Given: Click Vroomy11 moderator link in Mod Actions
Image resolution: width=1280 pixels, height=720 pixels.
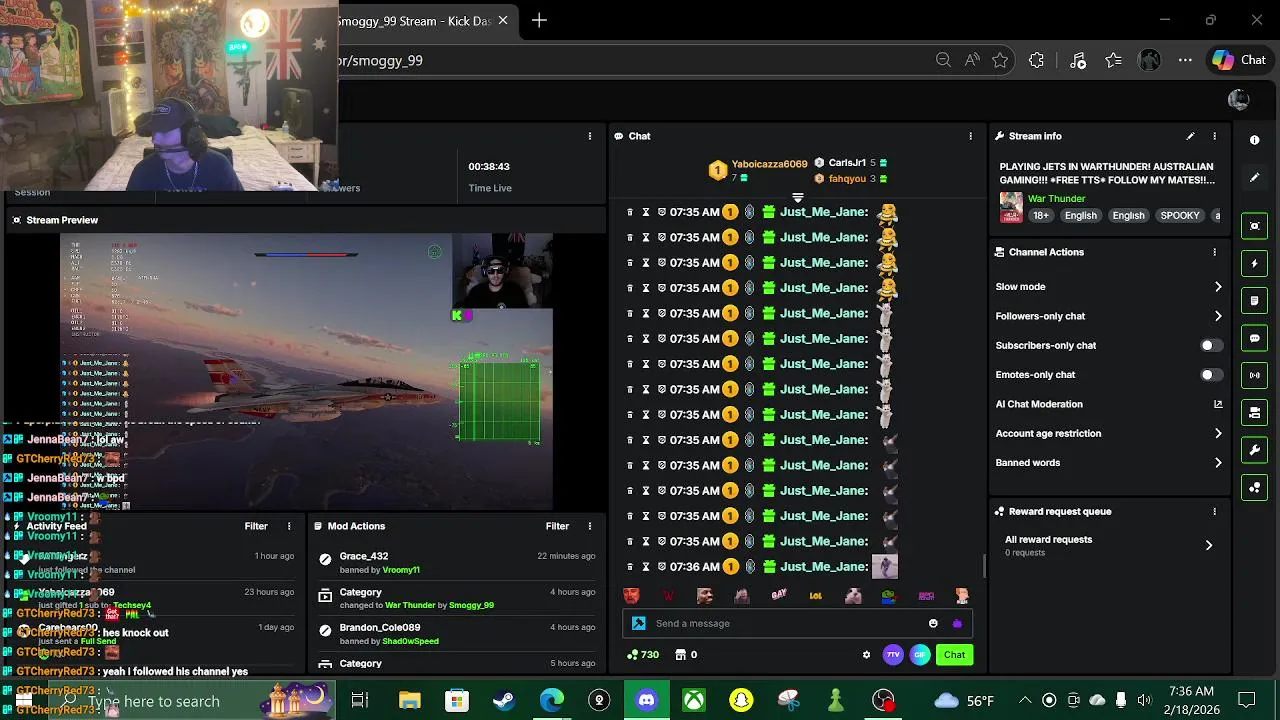Looking at the screenshot, I should tap(401, 570).
